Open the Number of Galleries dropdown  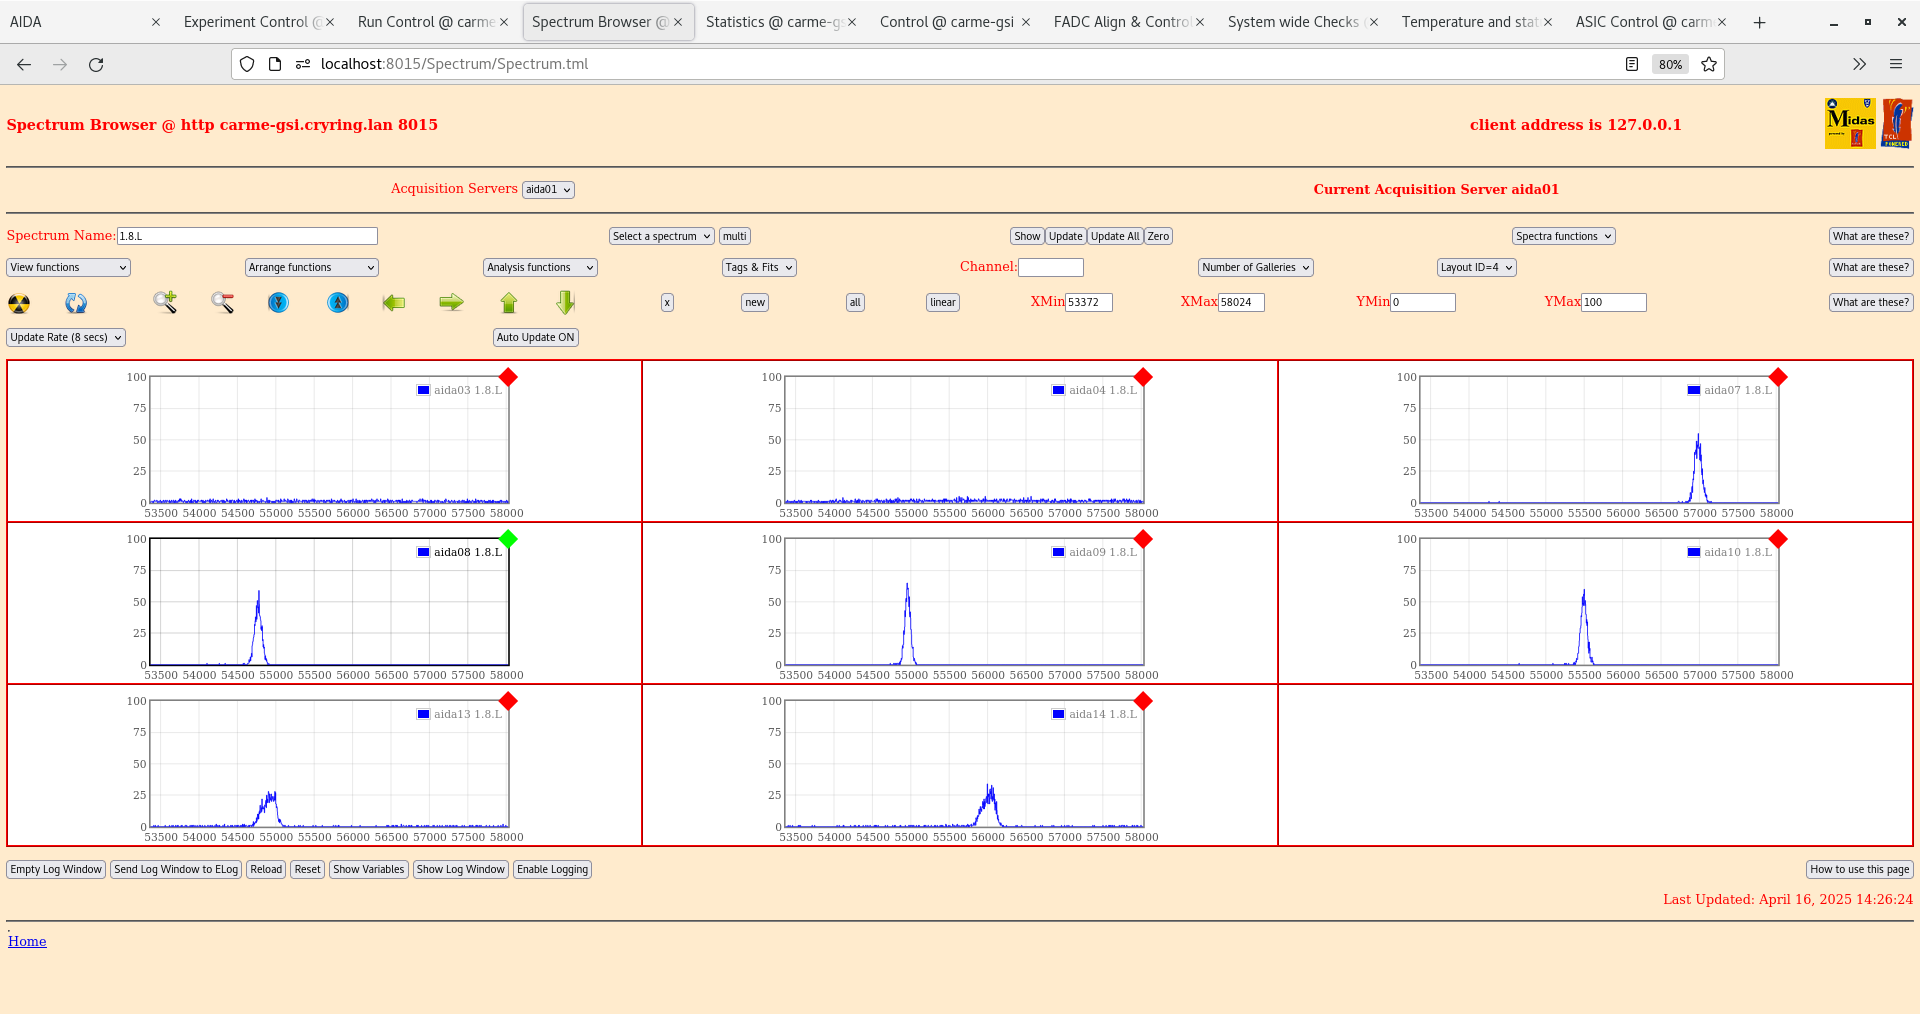pos(1255,267)
